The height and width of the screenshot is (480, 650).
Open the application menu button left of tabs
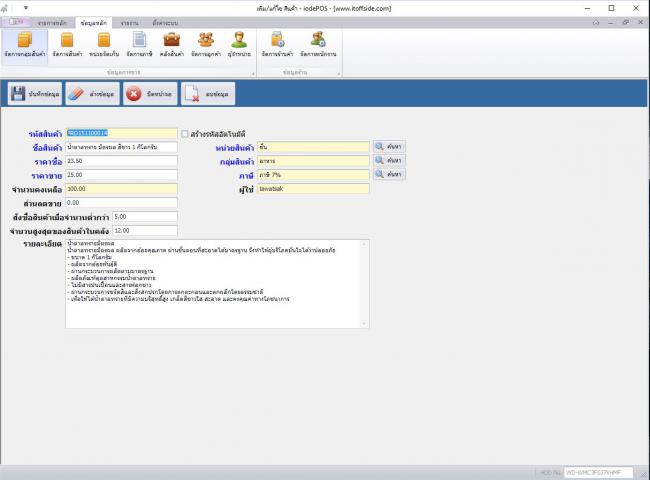(16, 22)
